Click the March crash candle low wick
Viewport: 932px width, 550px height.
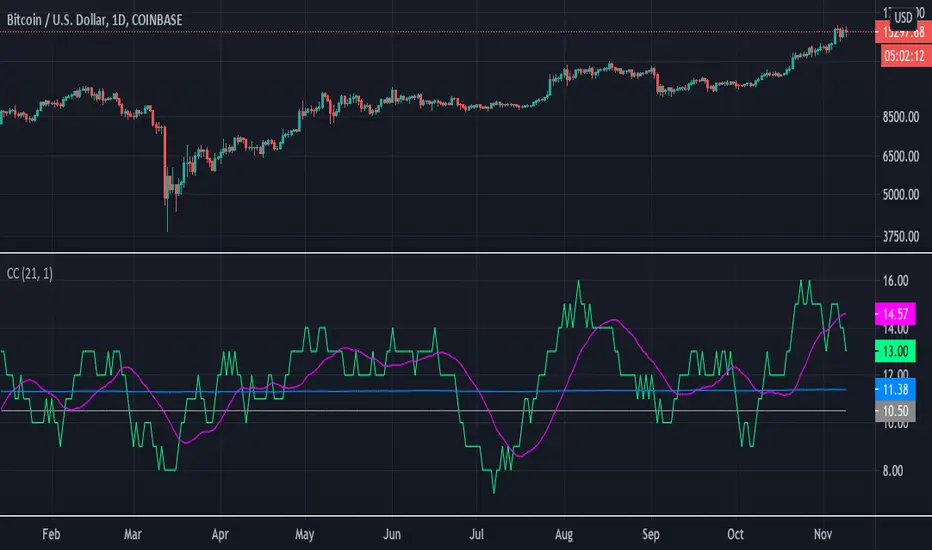[x=168, y=217]
